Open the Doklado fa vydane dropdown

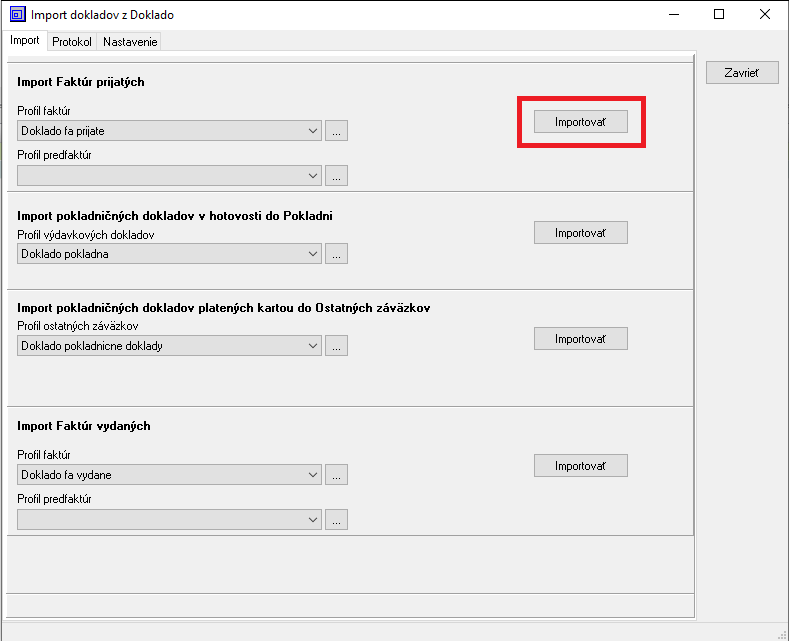click(169, 474)
